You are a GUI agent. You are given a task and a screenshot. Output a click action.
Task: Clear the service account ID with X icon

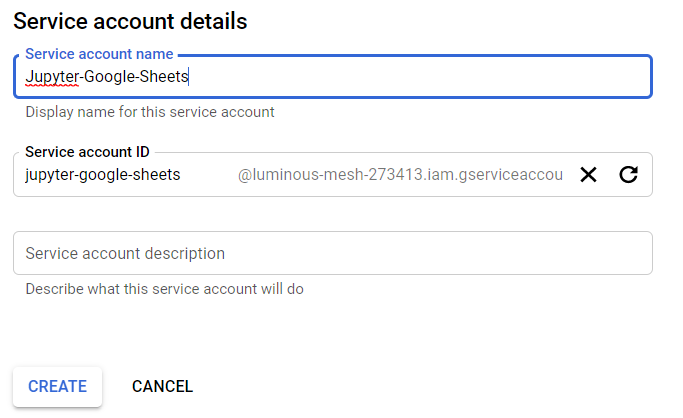tap(588, 175)
